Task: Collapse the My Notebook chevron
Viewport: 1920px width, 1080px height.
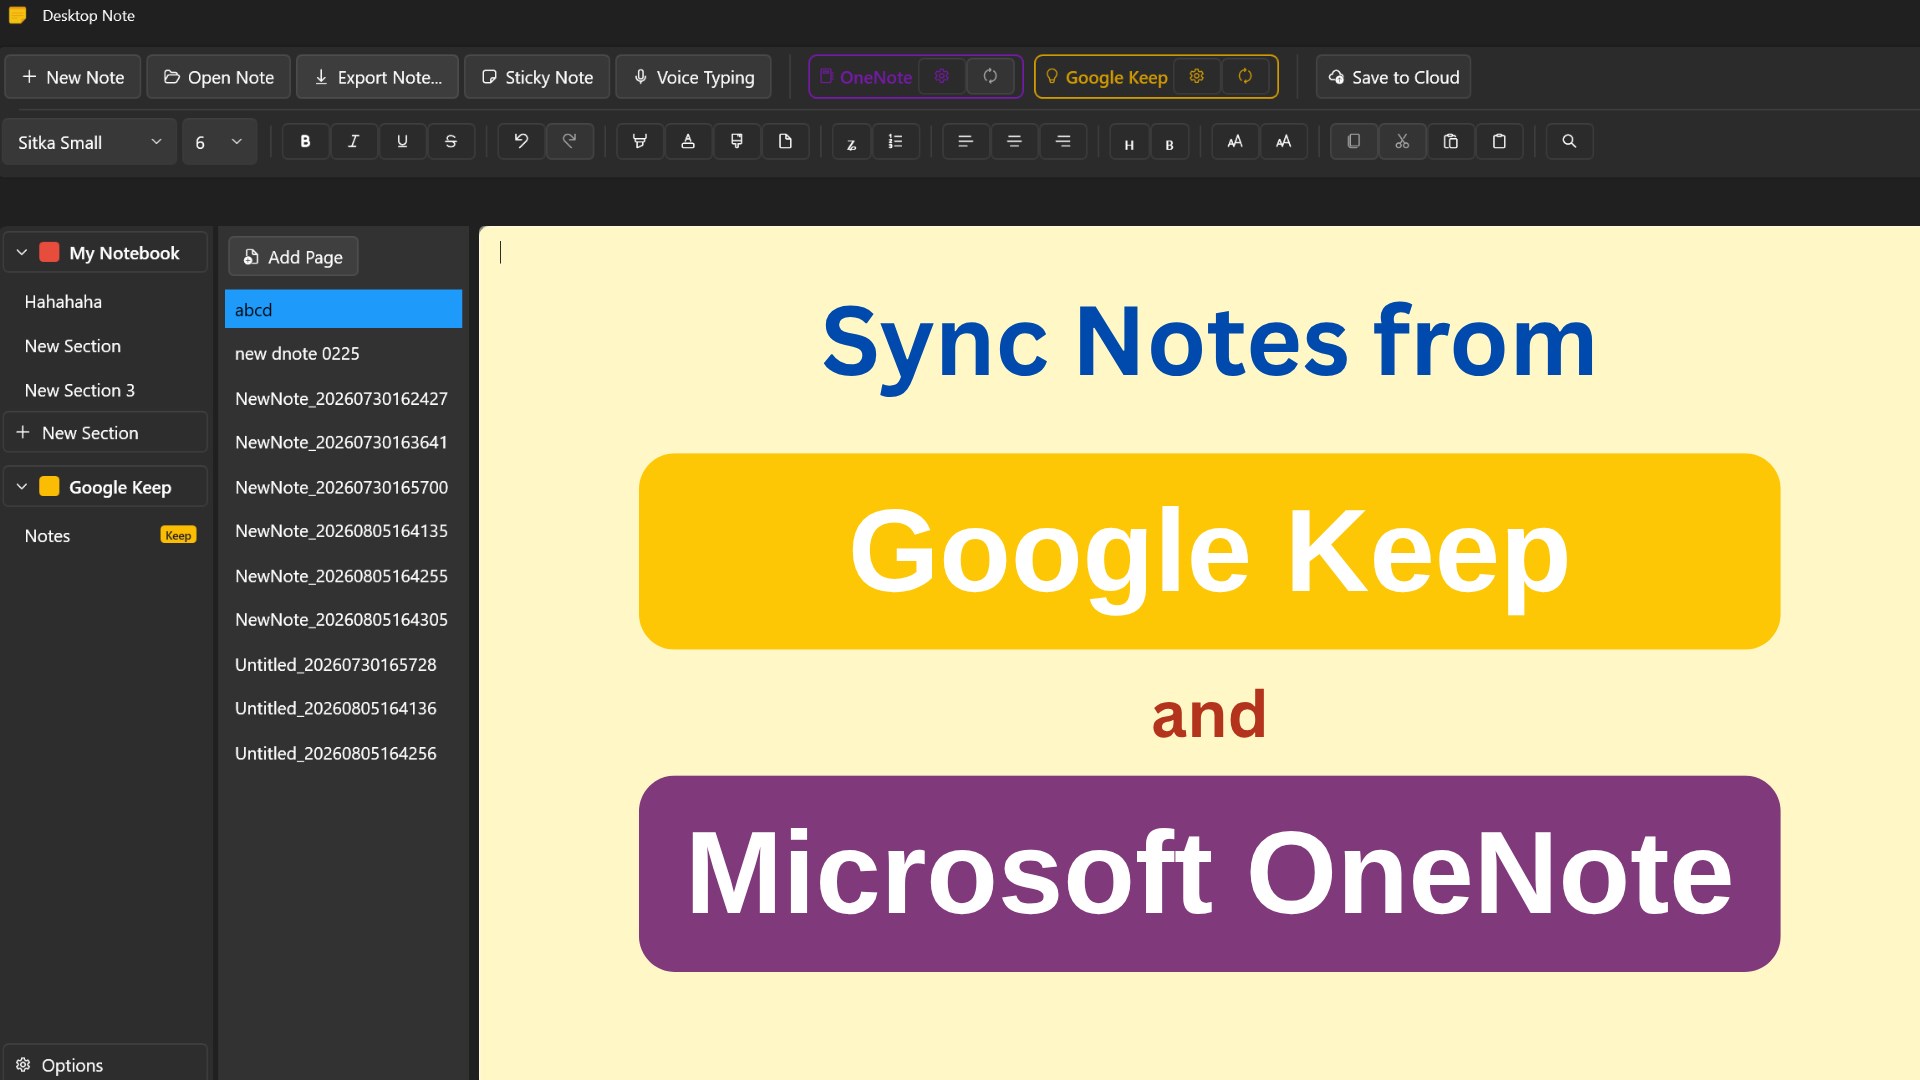Action: pyautogui.click(x=21, y=253)
